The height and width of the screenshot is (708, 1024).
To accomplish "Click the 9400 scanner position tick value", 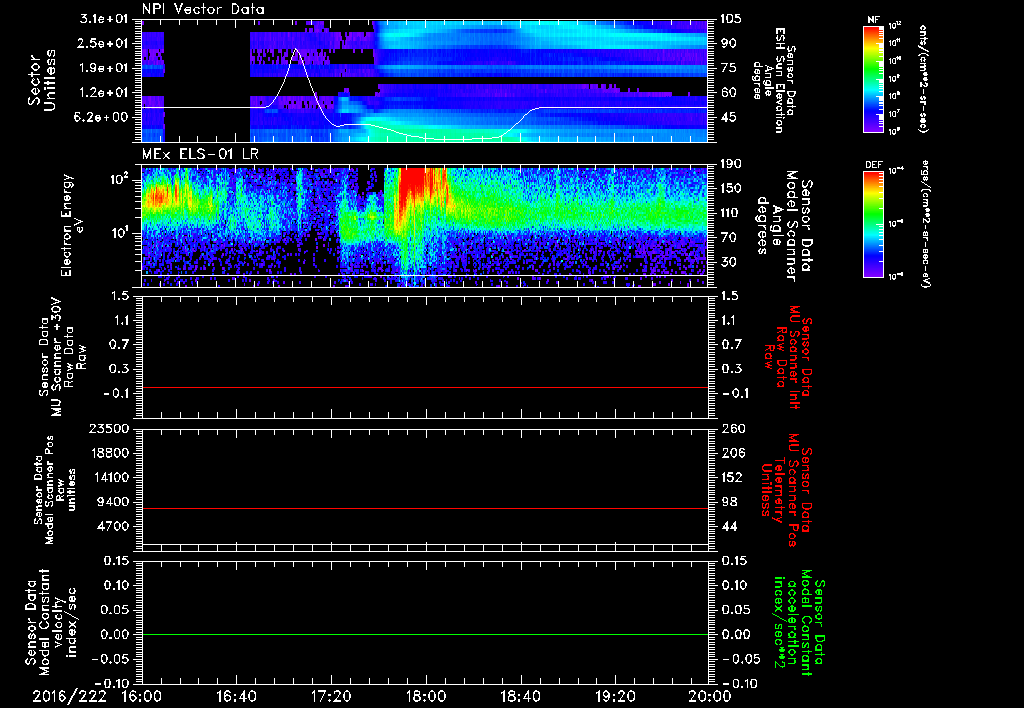I will 114,502.
